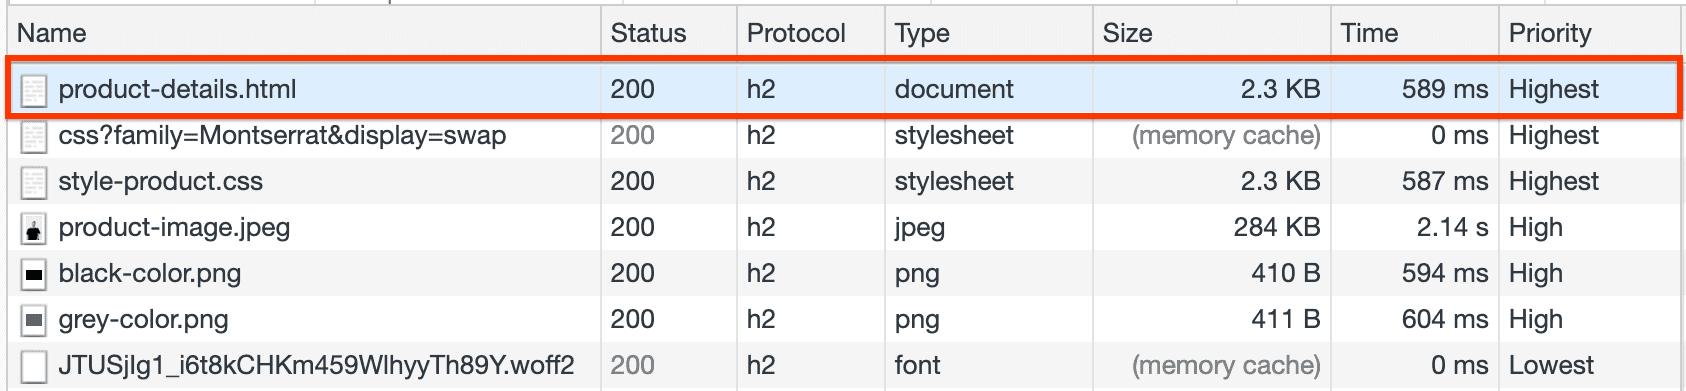This screenshot has height=391, width=1686.
Task: Click the style-product.css file icon
Action: 34,182
